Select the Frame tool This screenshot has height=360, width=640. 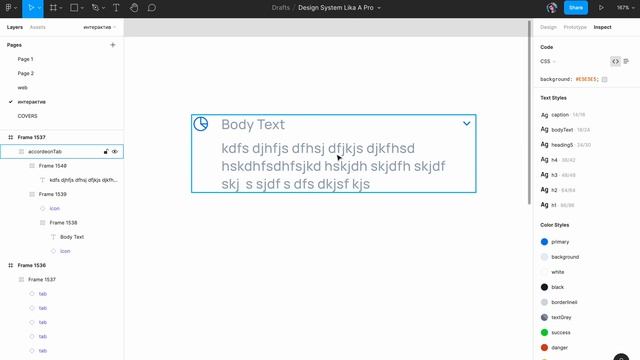coord(53,8)
